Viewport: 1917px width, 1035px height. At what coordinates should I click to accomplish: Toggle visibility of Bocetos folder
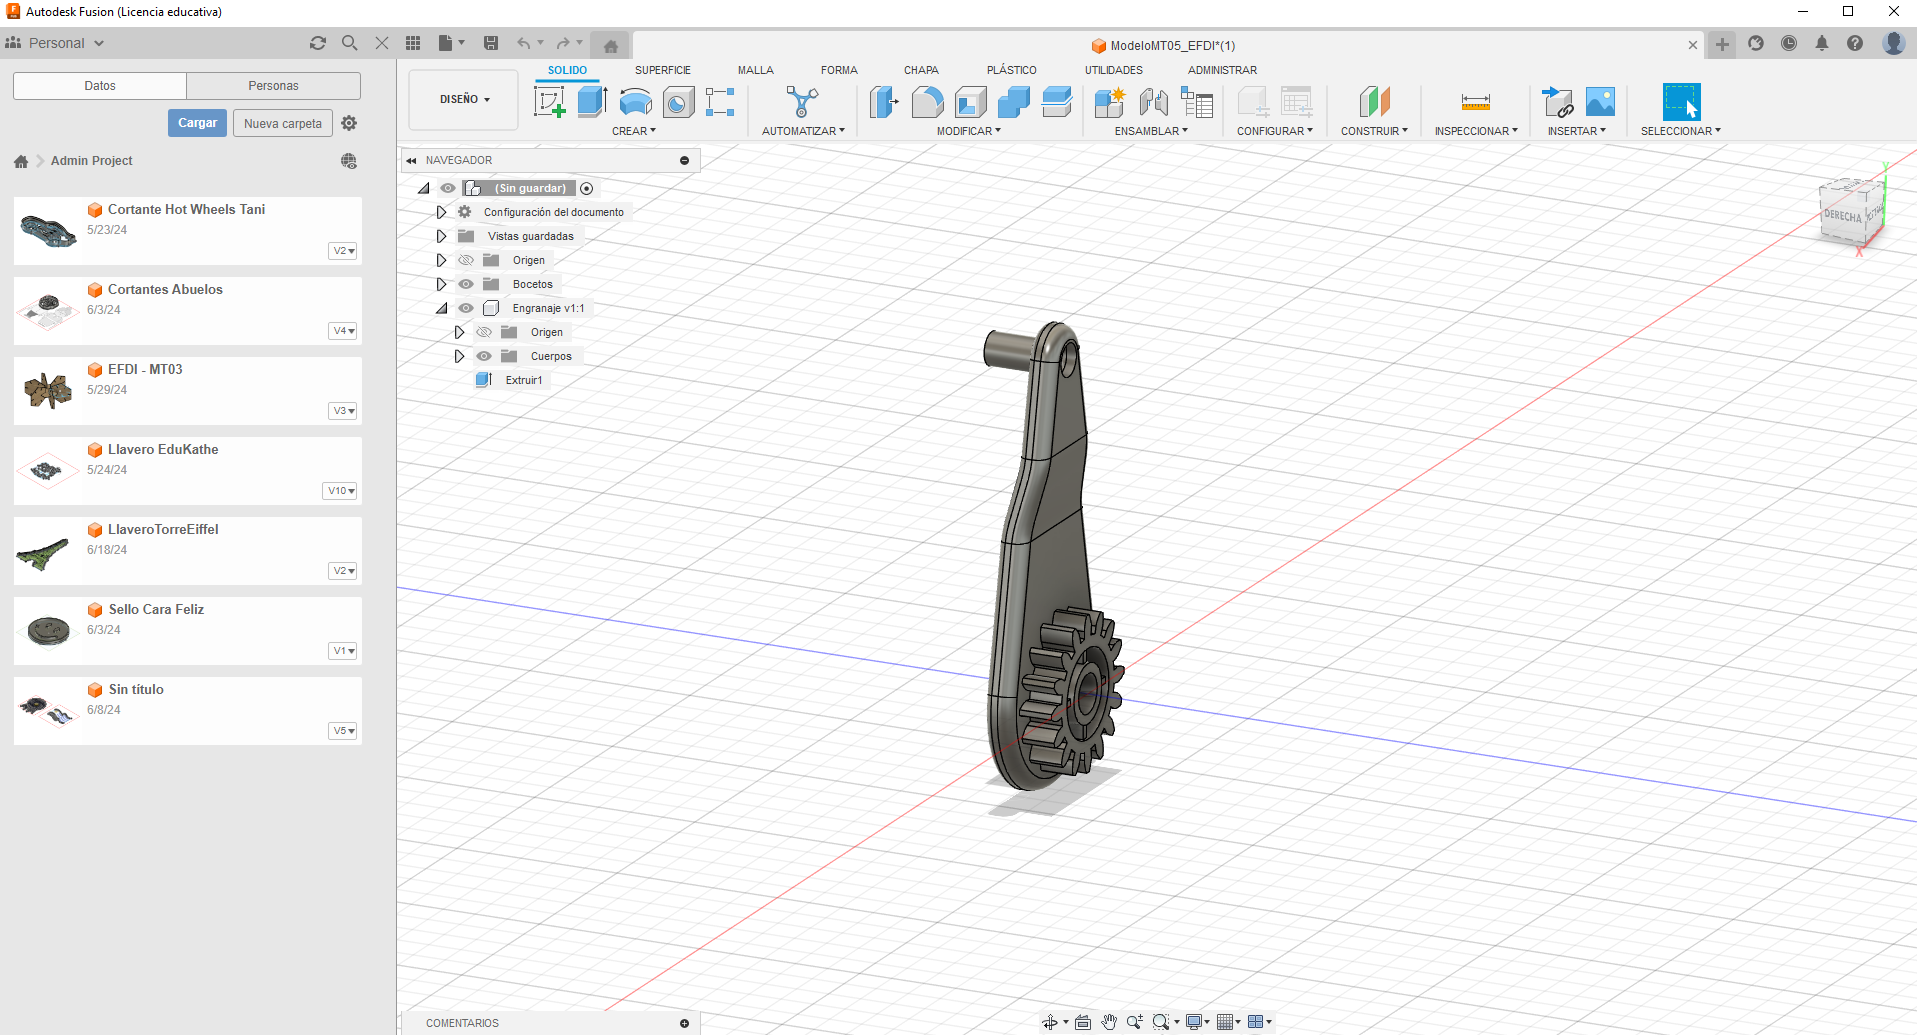466,284
